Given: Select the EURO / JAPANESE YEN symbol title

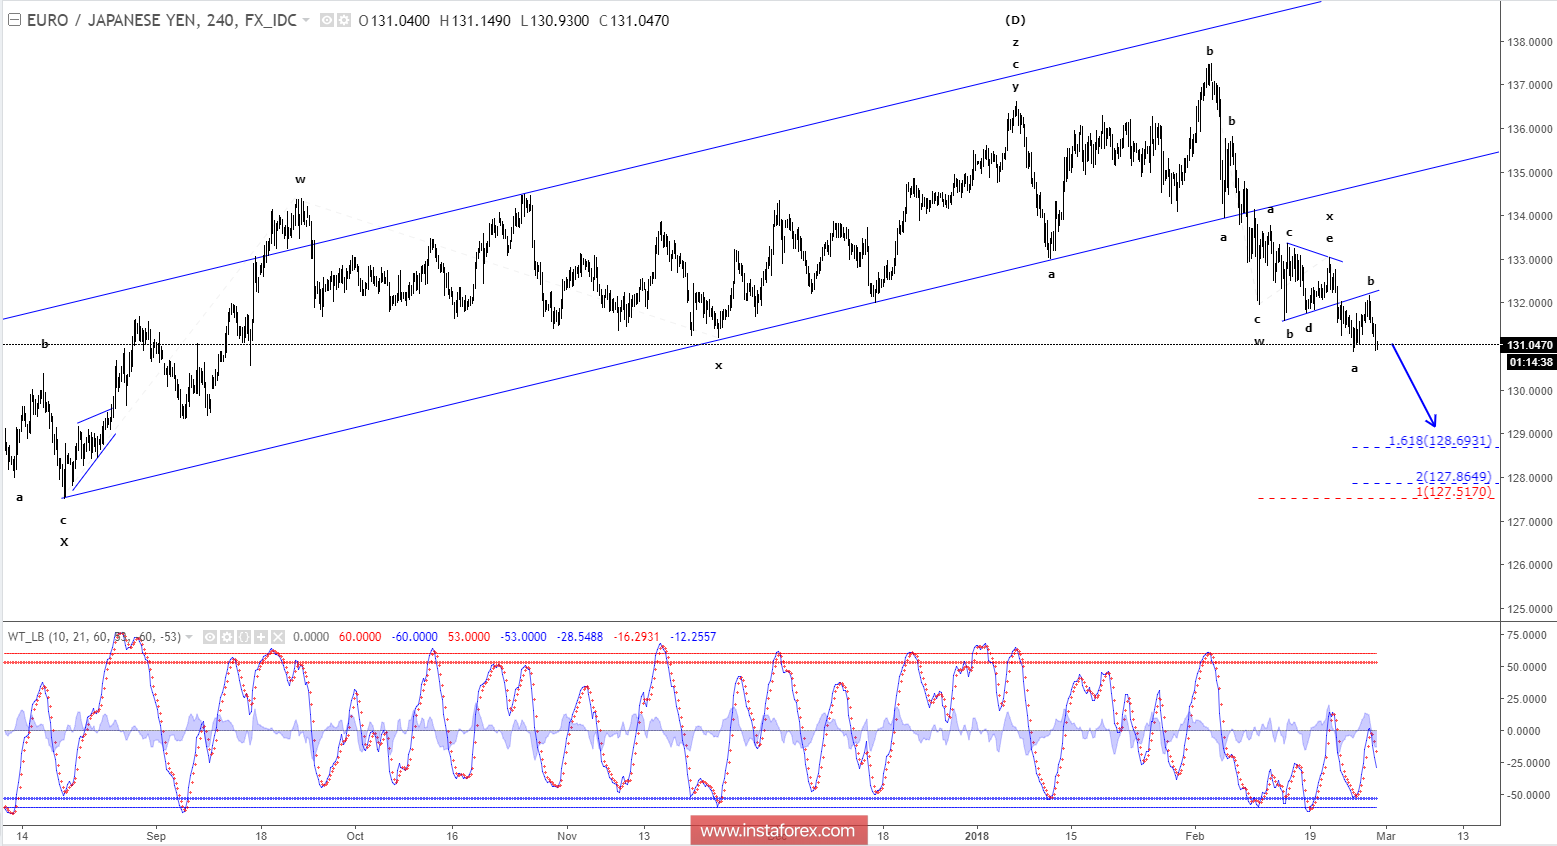Looking at the screenshot, I should [x=110, y=20].
